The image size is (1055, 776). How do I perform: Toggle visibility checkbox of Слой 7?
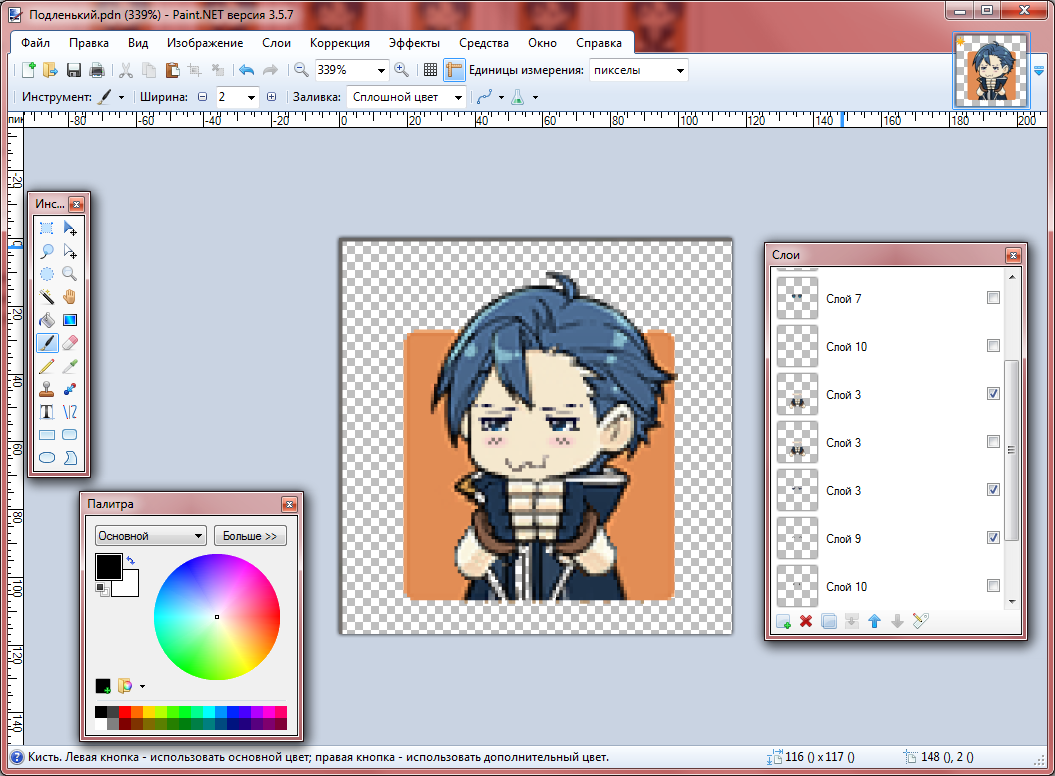[993, 297]
